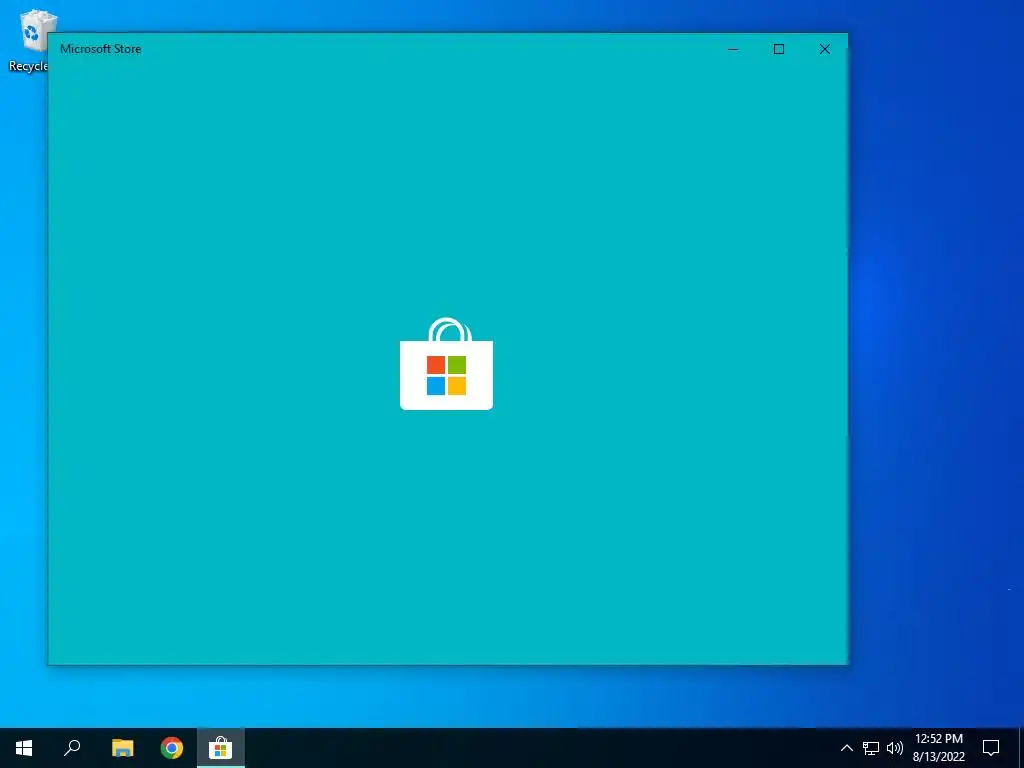
Task: Open the volume speaker icon
Action: pos(895,748)
